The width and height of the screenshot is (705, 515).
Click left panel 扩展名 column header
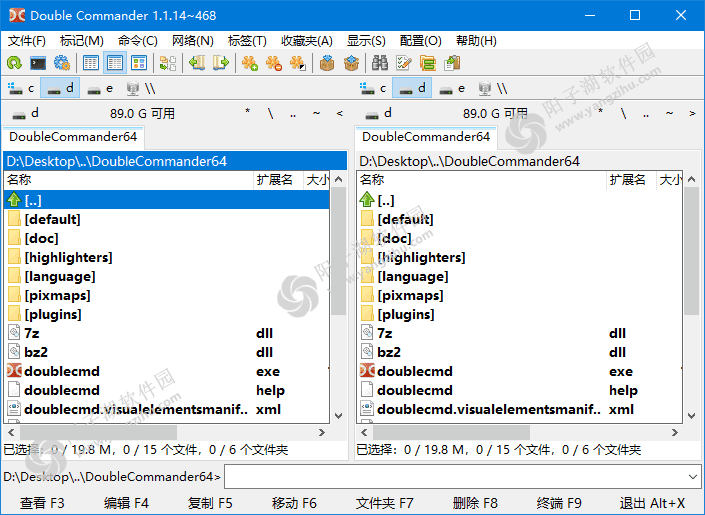click(x=278, y=180)
